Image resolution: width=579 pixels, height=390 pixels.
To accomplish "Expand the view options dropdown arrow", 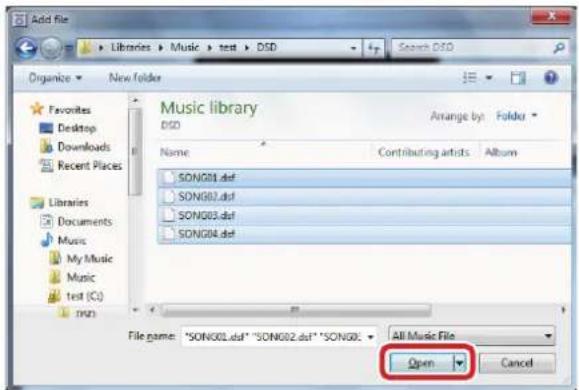I will pos(489,78).
